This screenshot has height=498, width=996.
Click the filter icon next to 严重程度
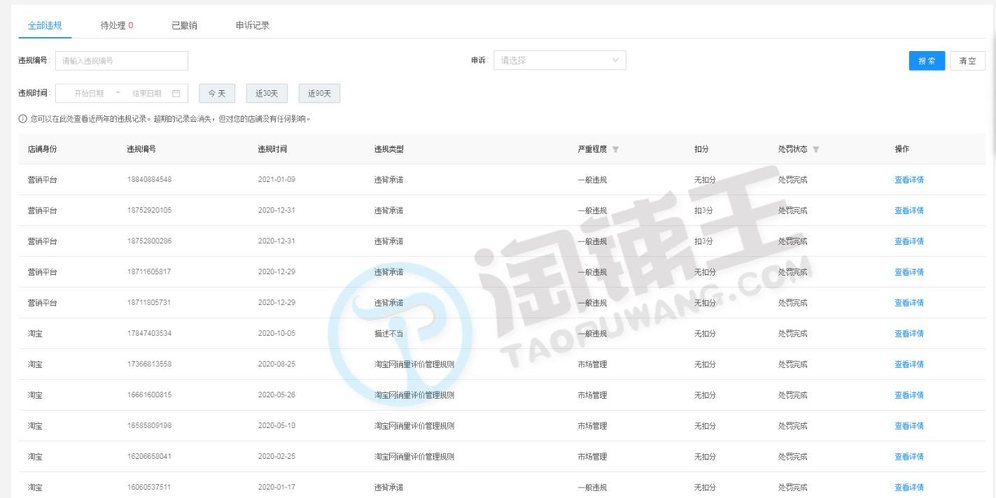pyautogui.click(x=615, y=149)
